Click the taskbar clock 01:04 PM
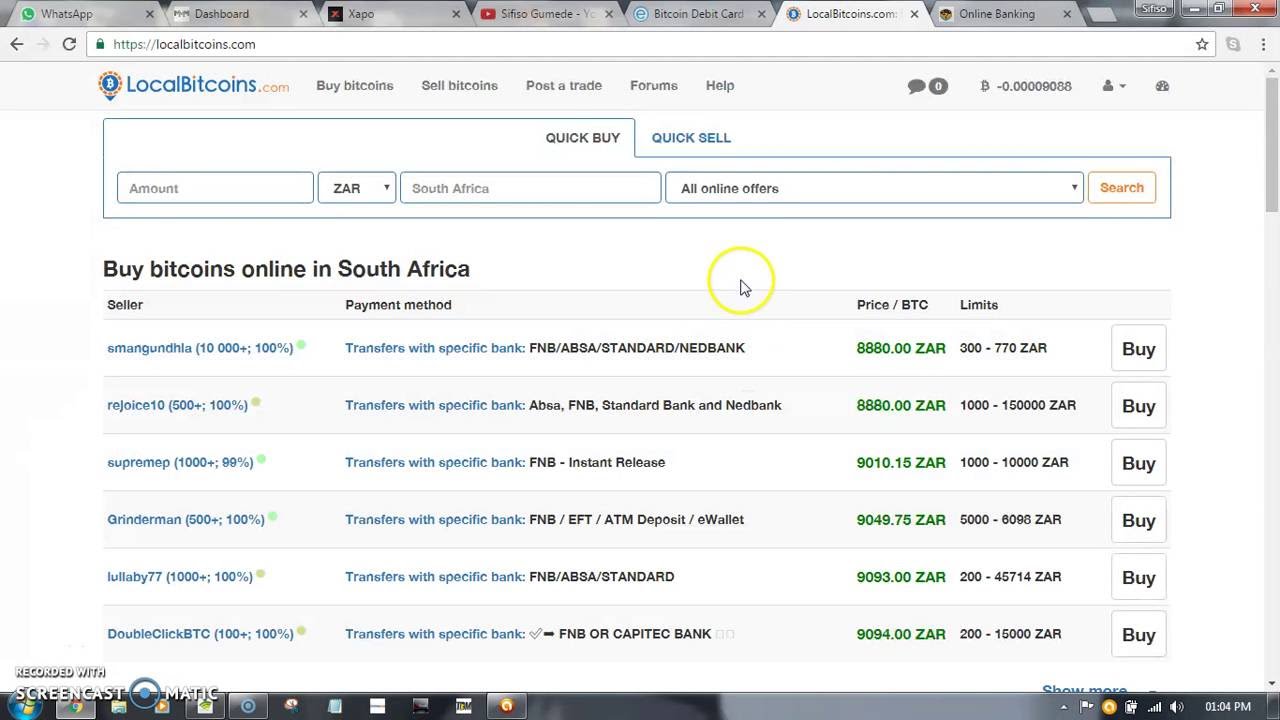 coord(1227,706)
